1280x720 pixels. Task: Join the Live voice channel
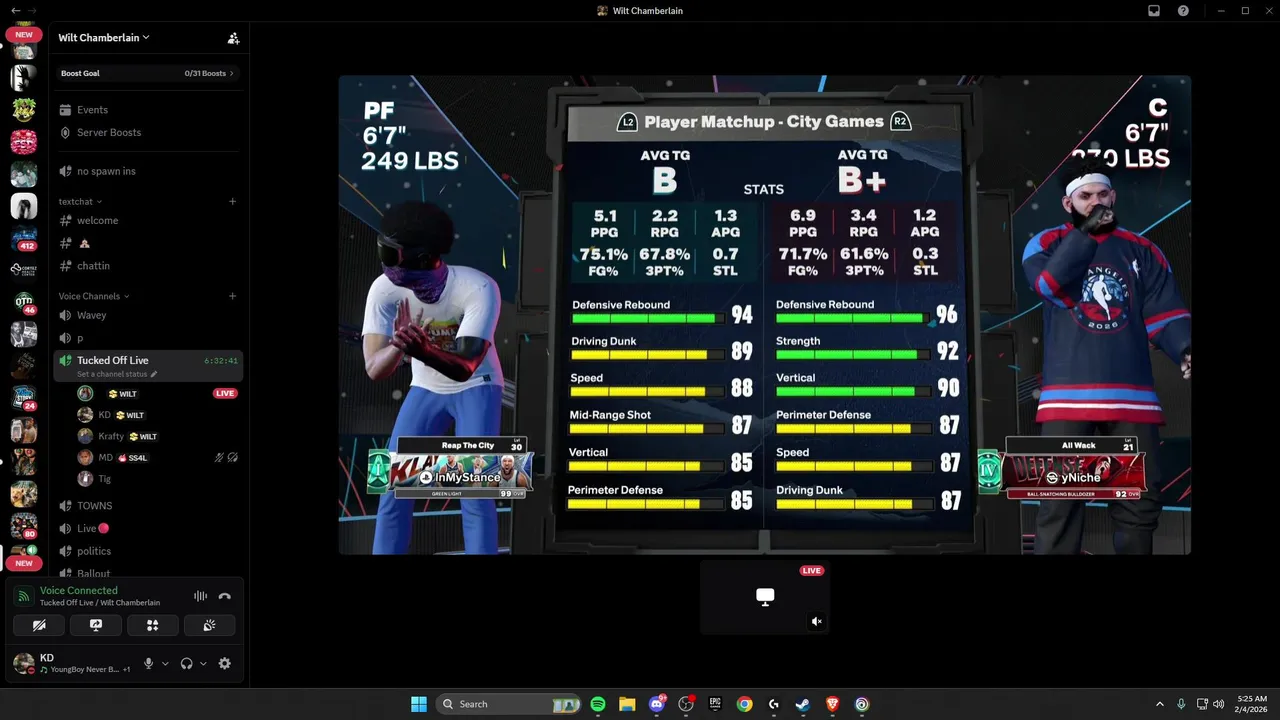pyautogui.click(x=148, y=528)
